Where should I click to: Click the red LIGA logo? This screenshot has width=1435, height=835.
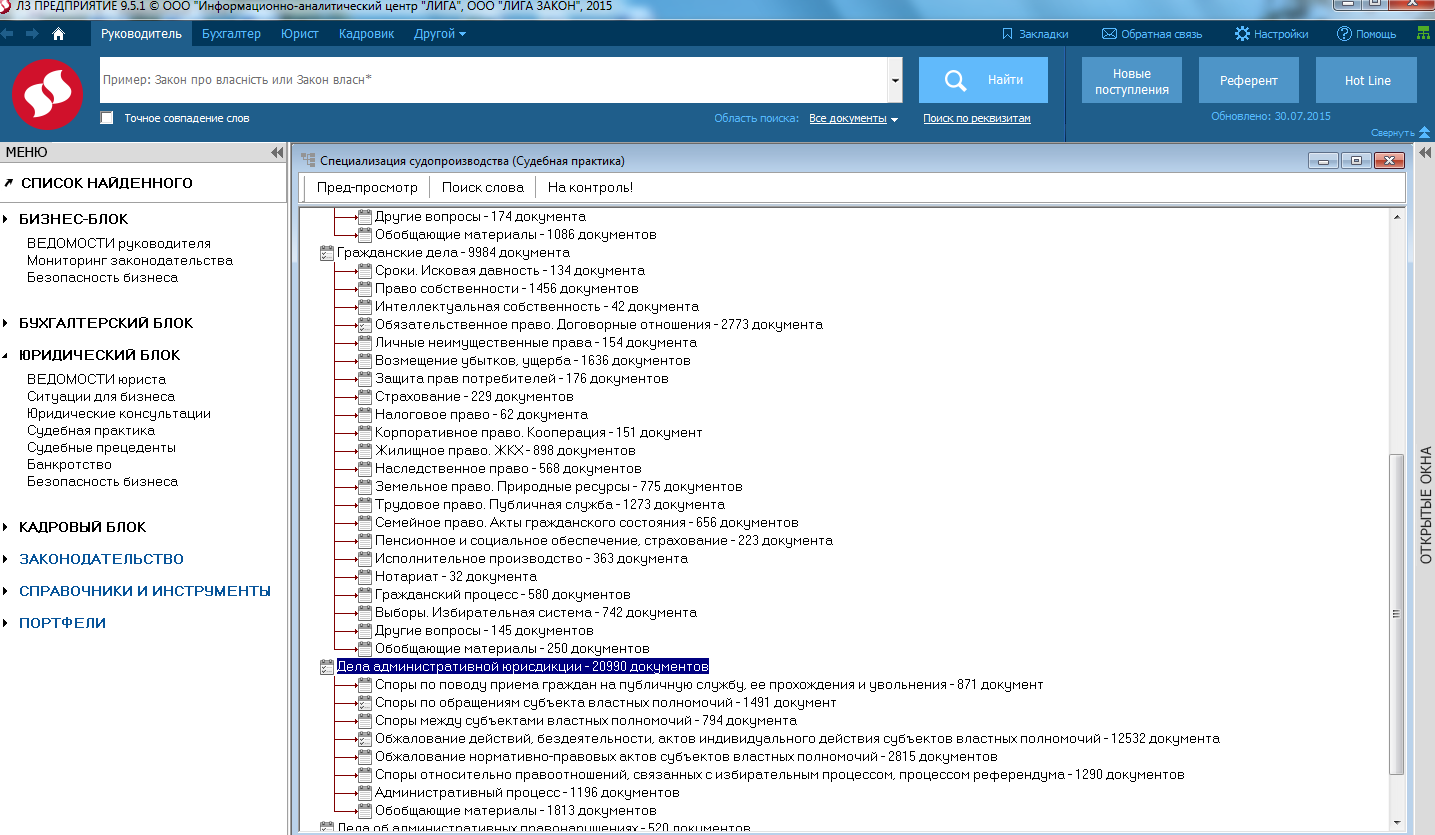48,95
